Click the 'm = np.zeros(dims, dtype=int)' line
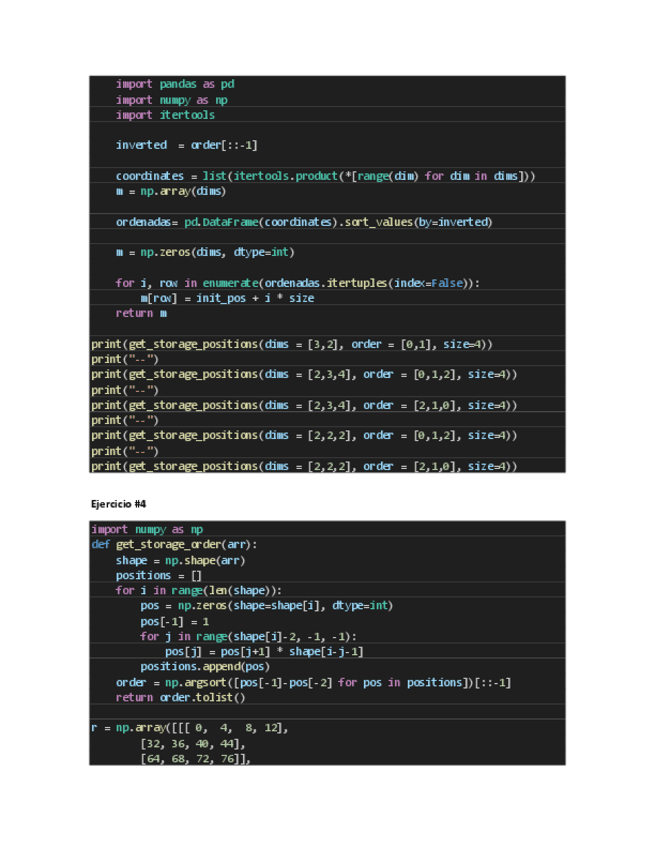Screen dimensions: 655x848 tap(204, 252)
